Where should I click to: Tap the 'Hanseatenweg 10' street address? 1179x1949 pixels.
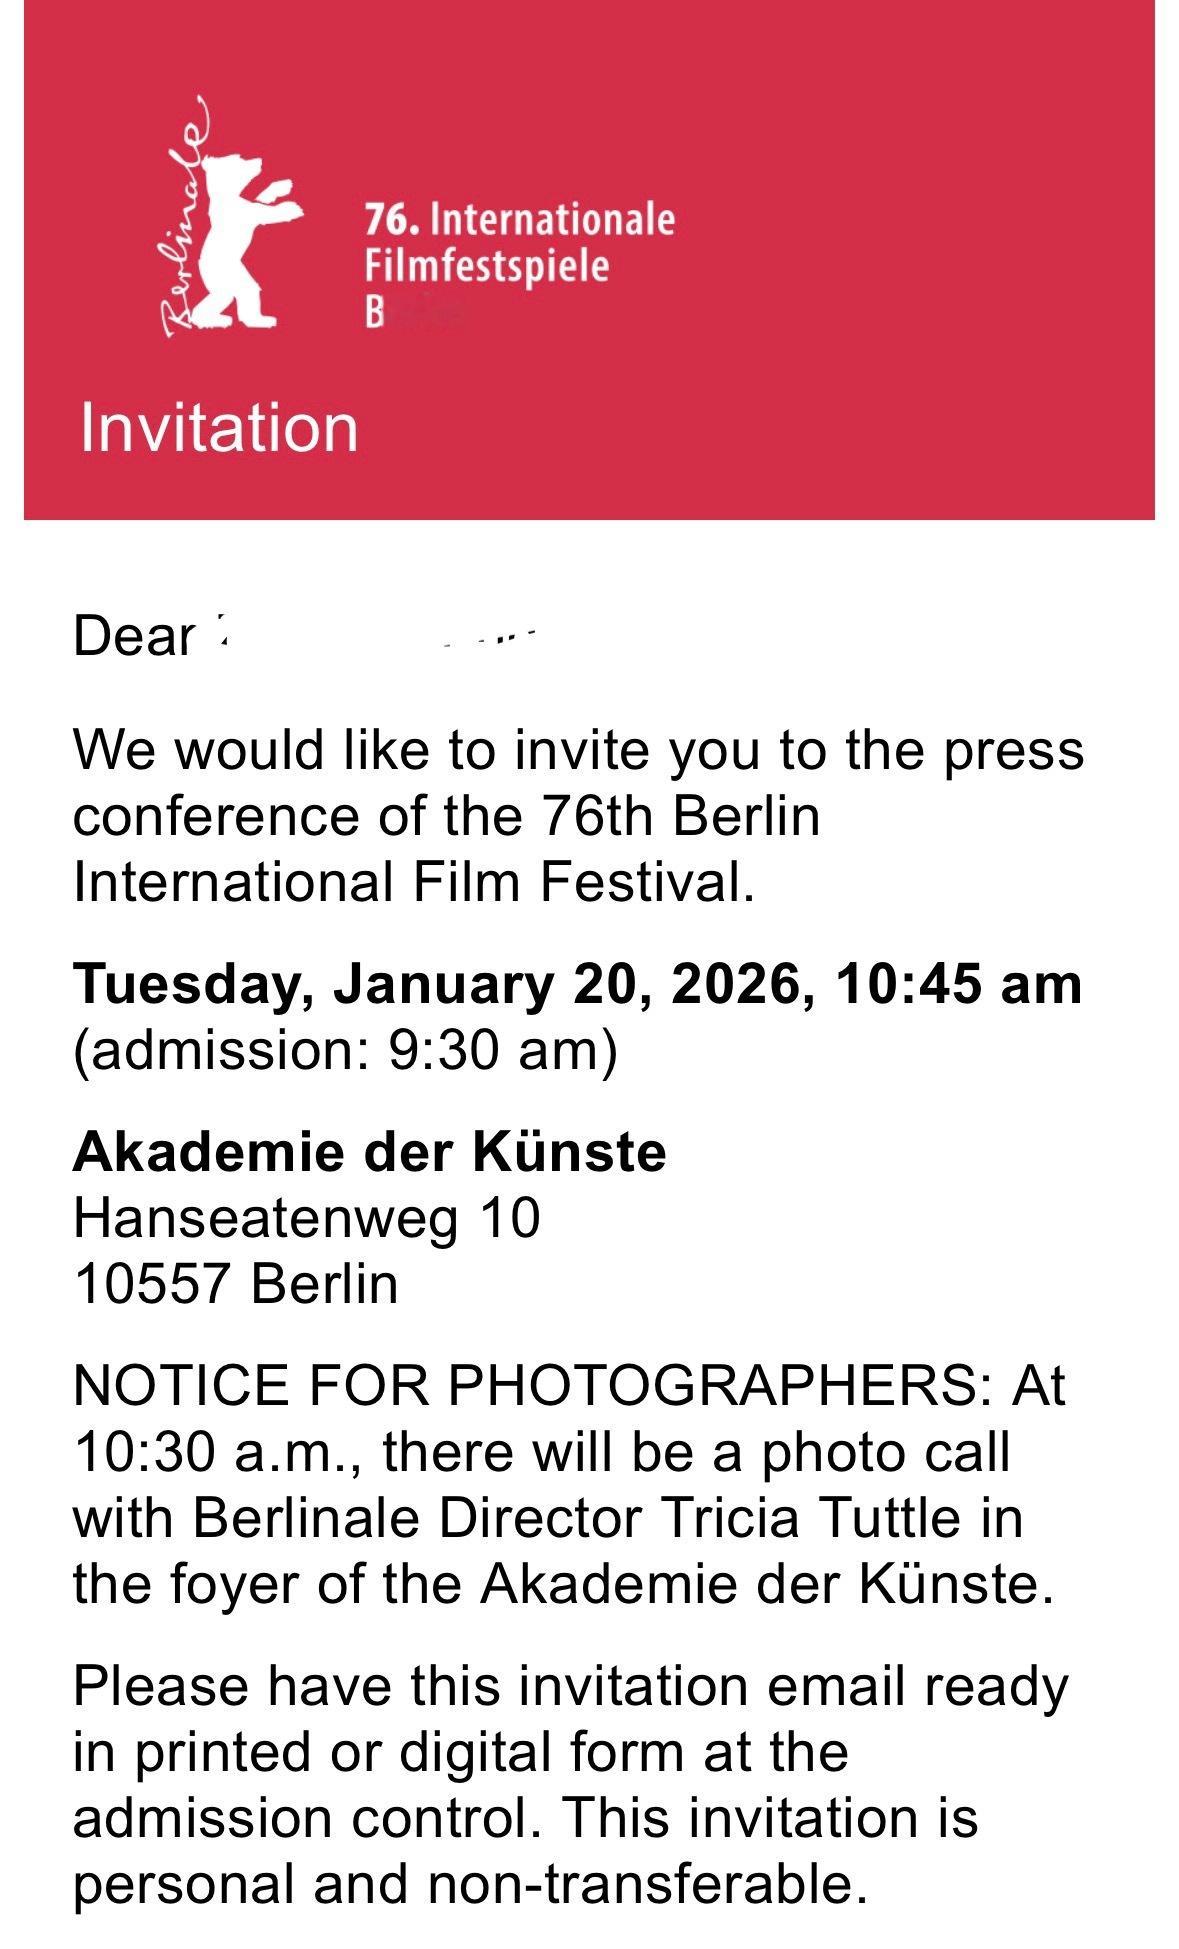coord(306,1217)
